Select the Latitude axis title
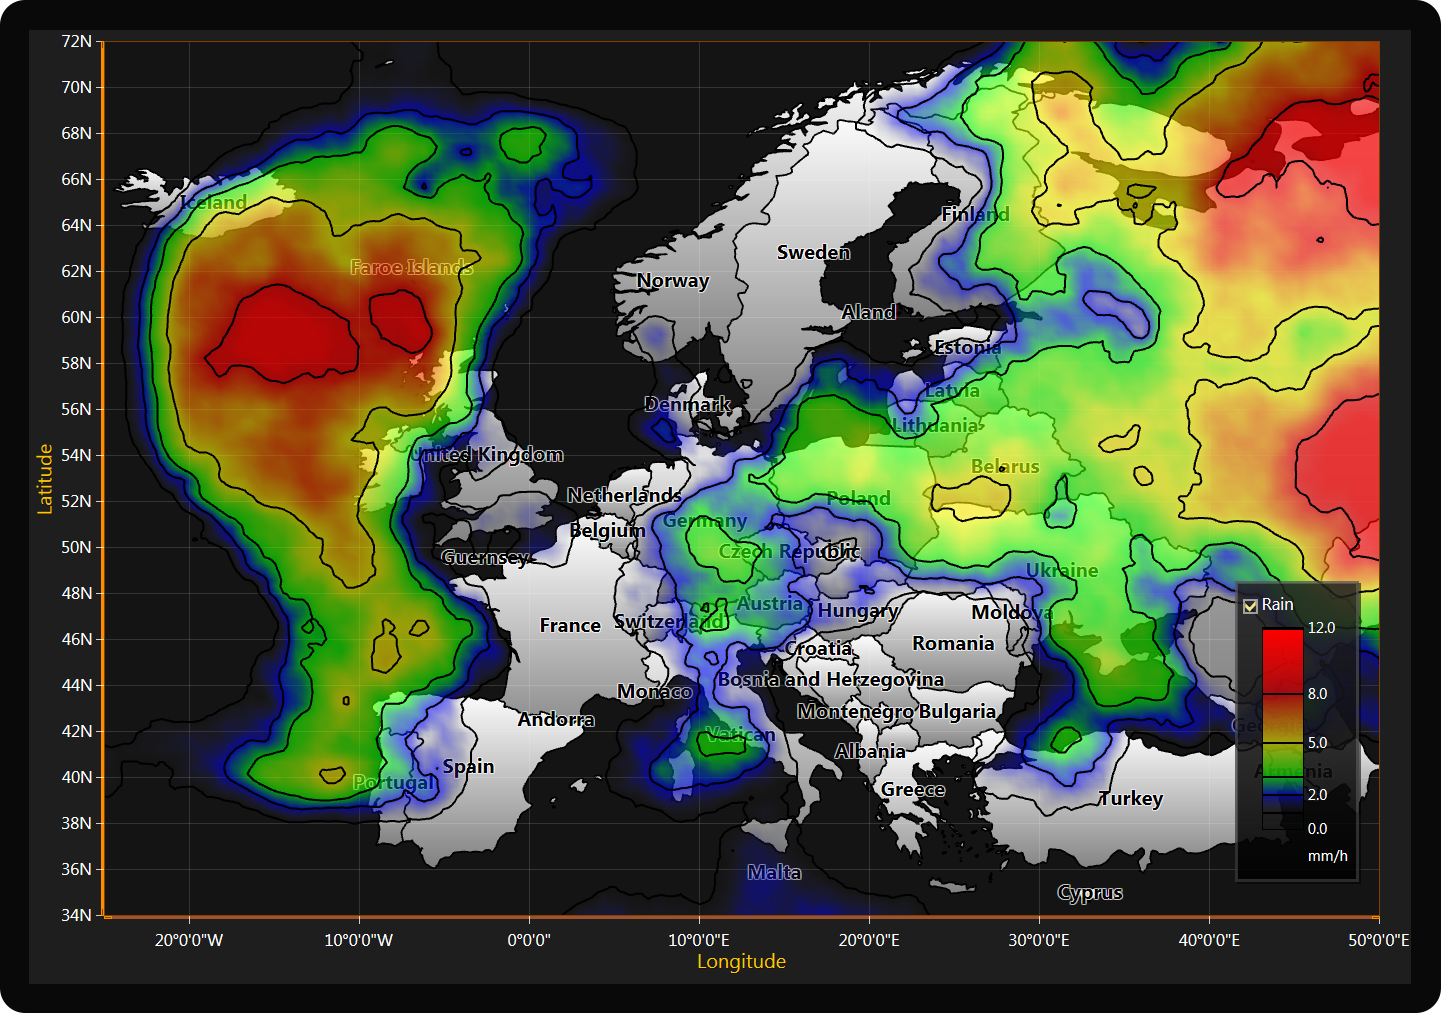The image size is (1441, 1013). coord(45,479)
